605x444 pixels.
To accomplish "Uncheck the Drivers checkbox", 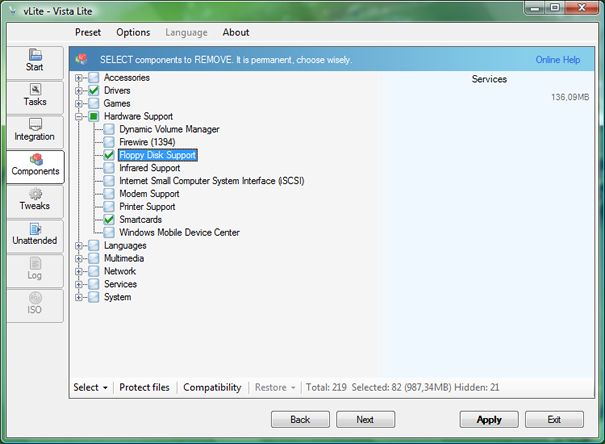I will click(x=93, y=91).
